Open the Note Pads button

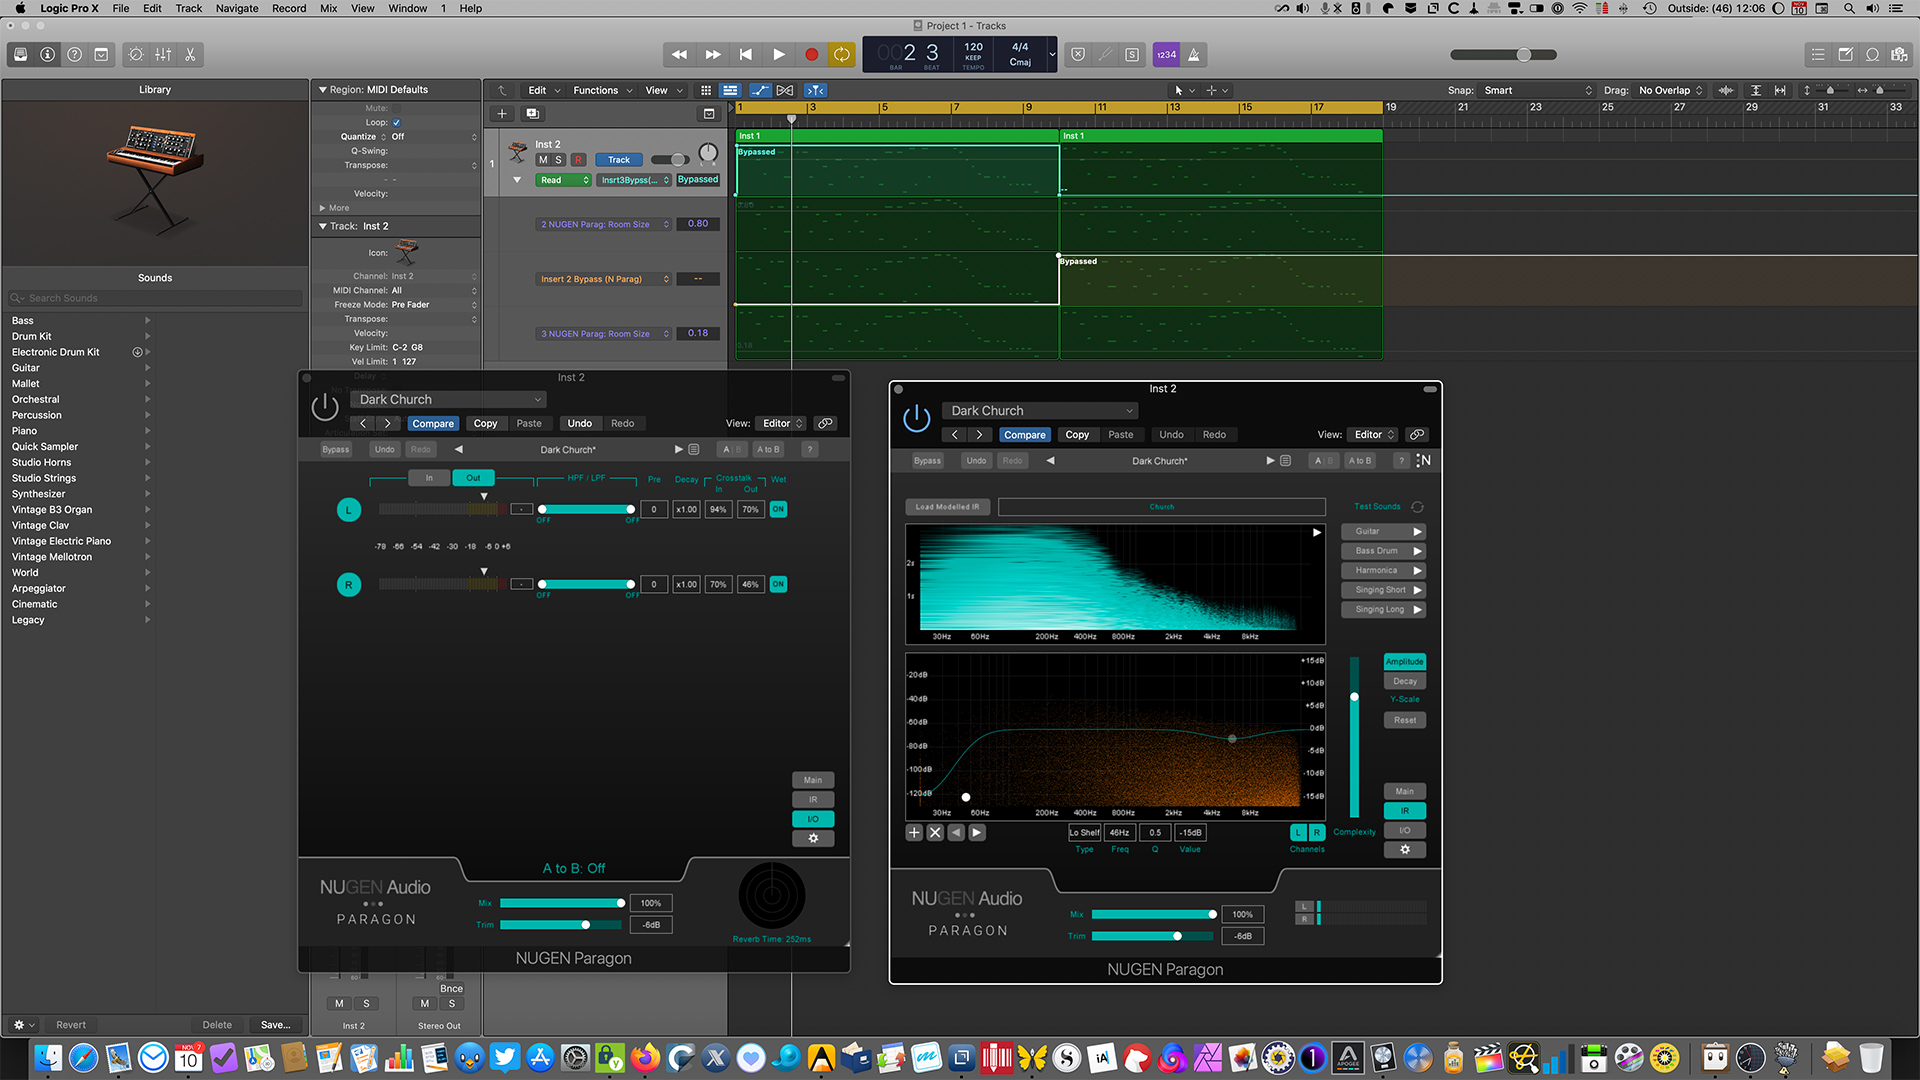pyautogui.click(x=1845, y=55)
